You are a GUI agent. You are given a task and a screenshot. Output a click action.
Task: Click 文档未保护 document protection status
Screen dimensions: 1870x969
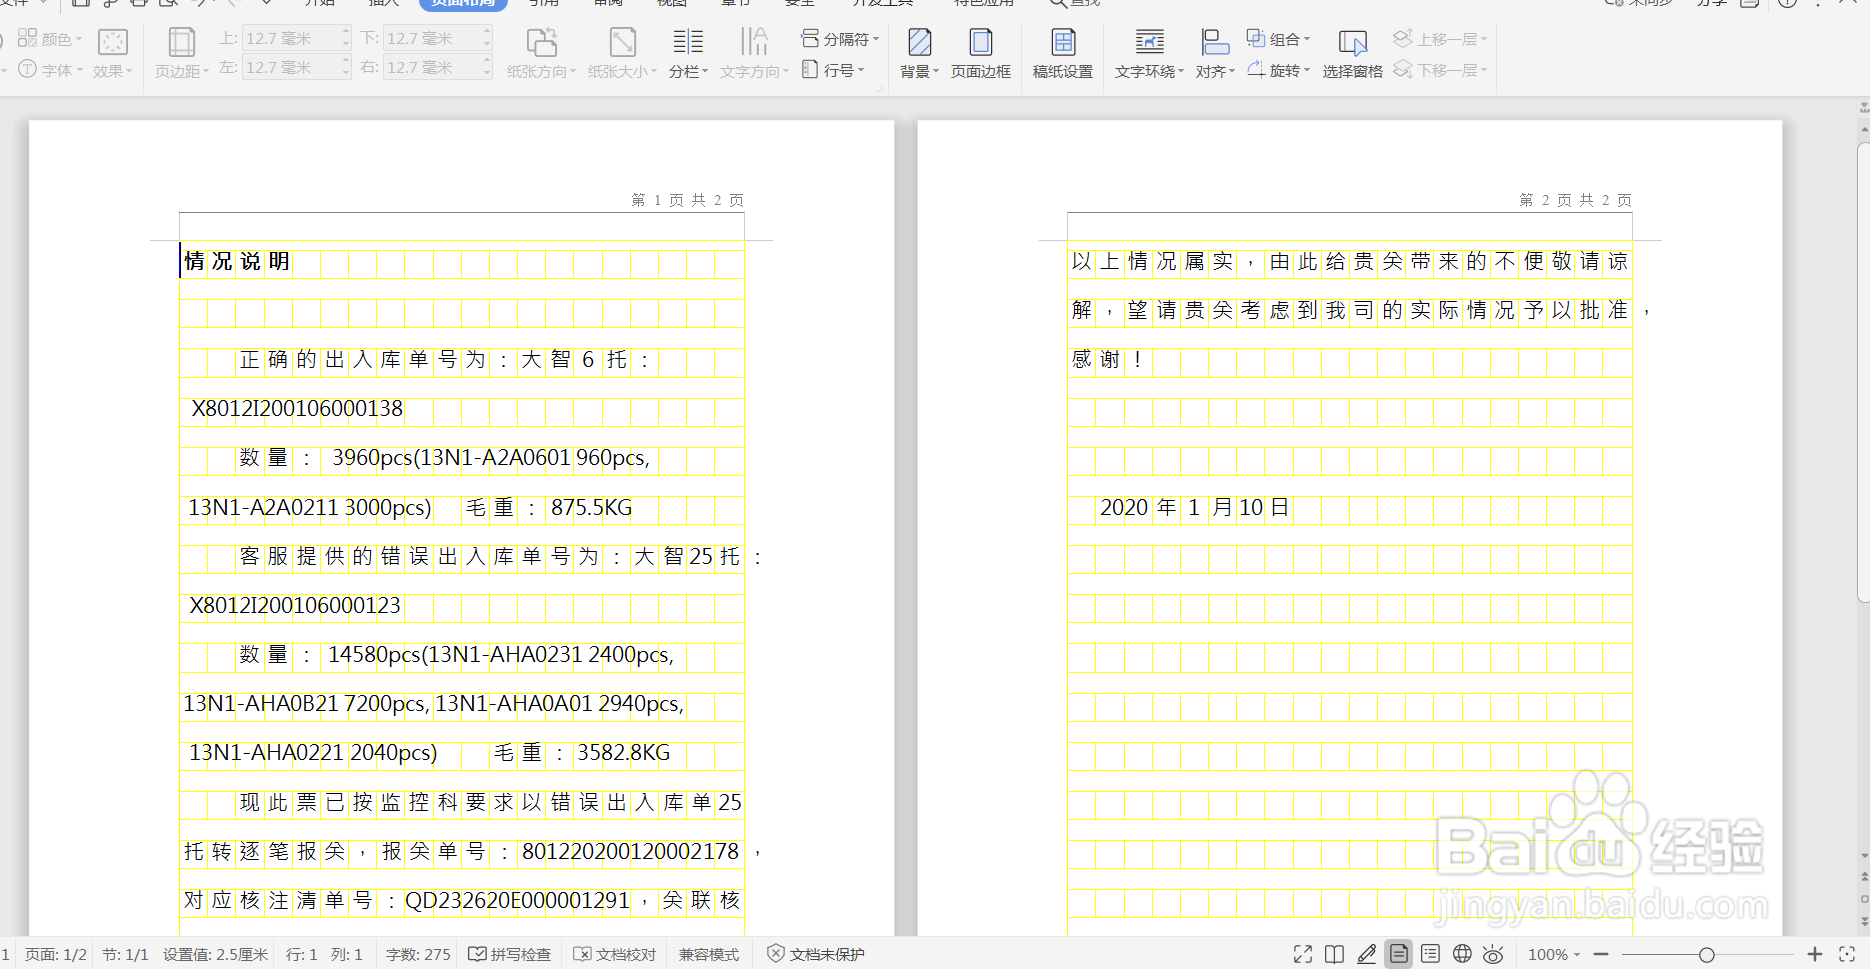coord(816,954)
